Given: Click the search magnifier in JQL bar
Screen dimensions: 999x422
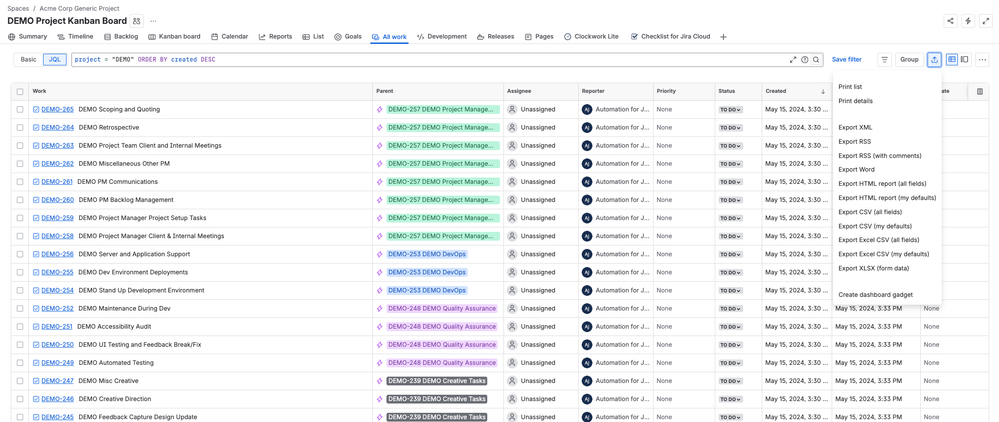Looking at the screenshot, I should [816, 60].
